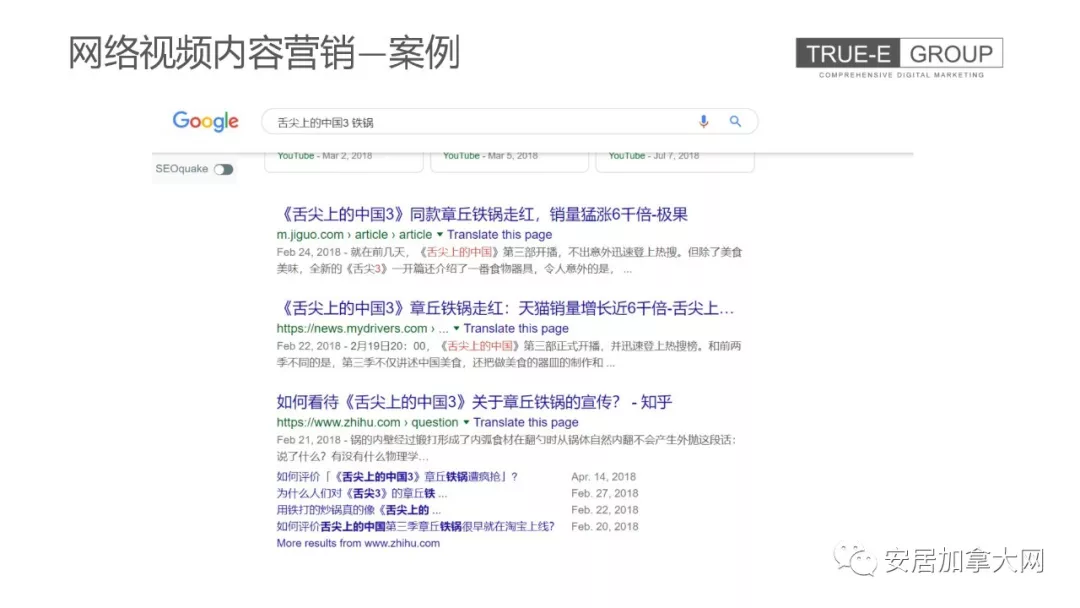Viewport: 1080px width, 608px height.
Task: Open sitelink 为什么人们对《舌尖3》的章丘铁
Action: pos(362,493)
